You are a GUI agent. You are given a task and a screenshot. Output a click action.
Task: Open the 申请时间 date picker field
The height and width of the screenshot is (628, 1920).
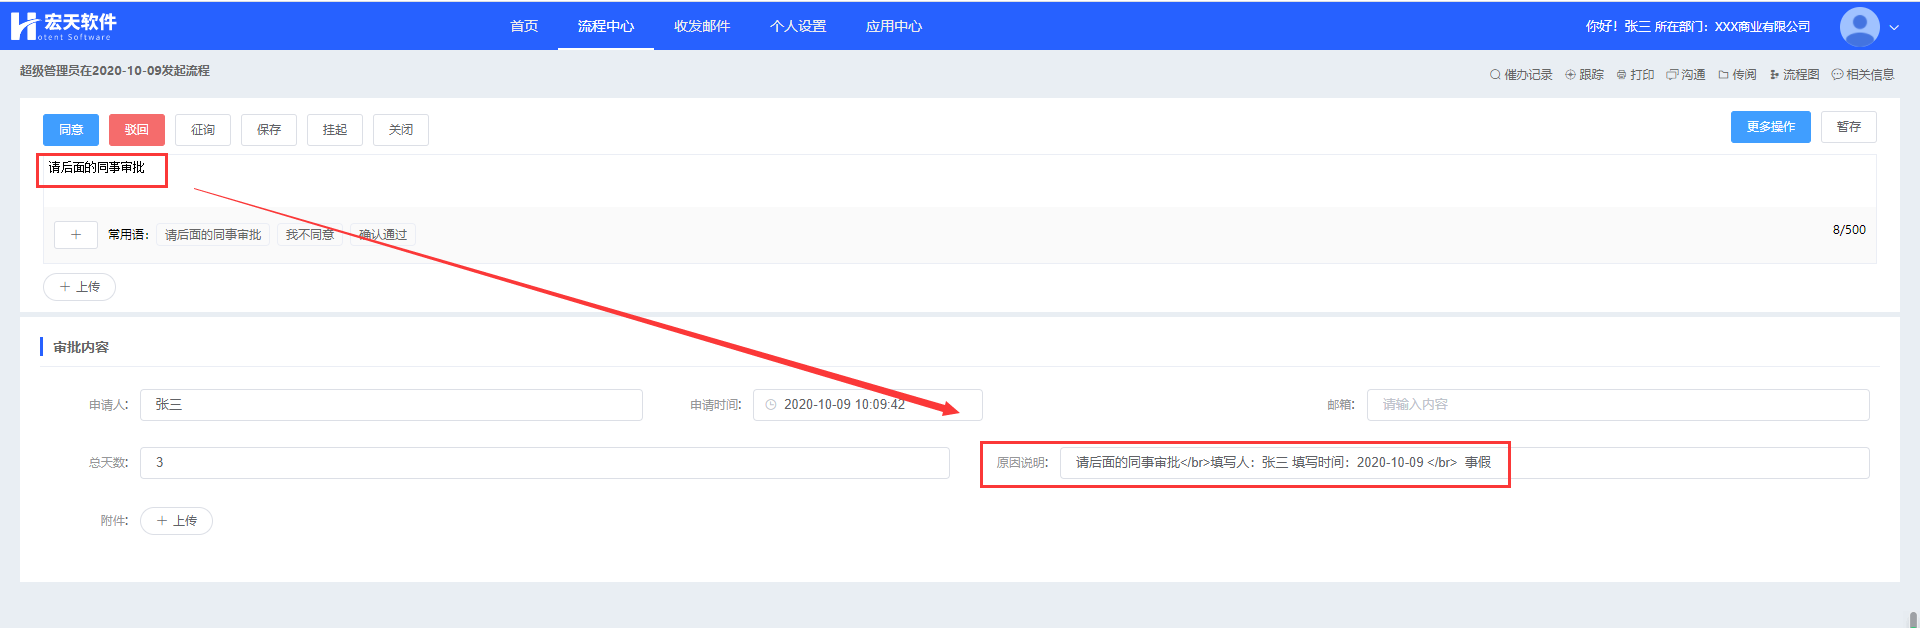(867, 405)
